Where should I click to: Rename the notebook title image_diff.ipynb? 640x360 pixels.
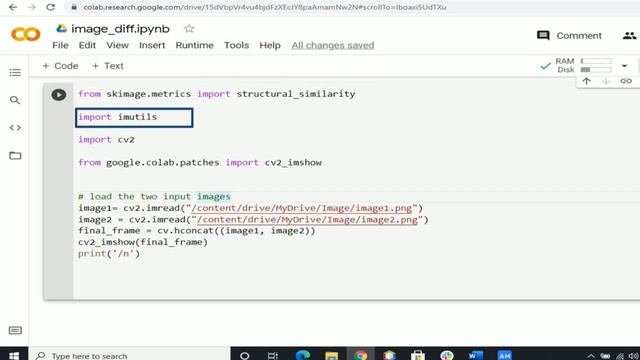coord(120,29)
